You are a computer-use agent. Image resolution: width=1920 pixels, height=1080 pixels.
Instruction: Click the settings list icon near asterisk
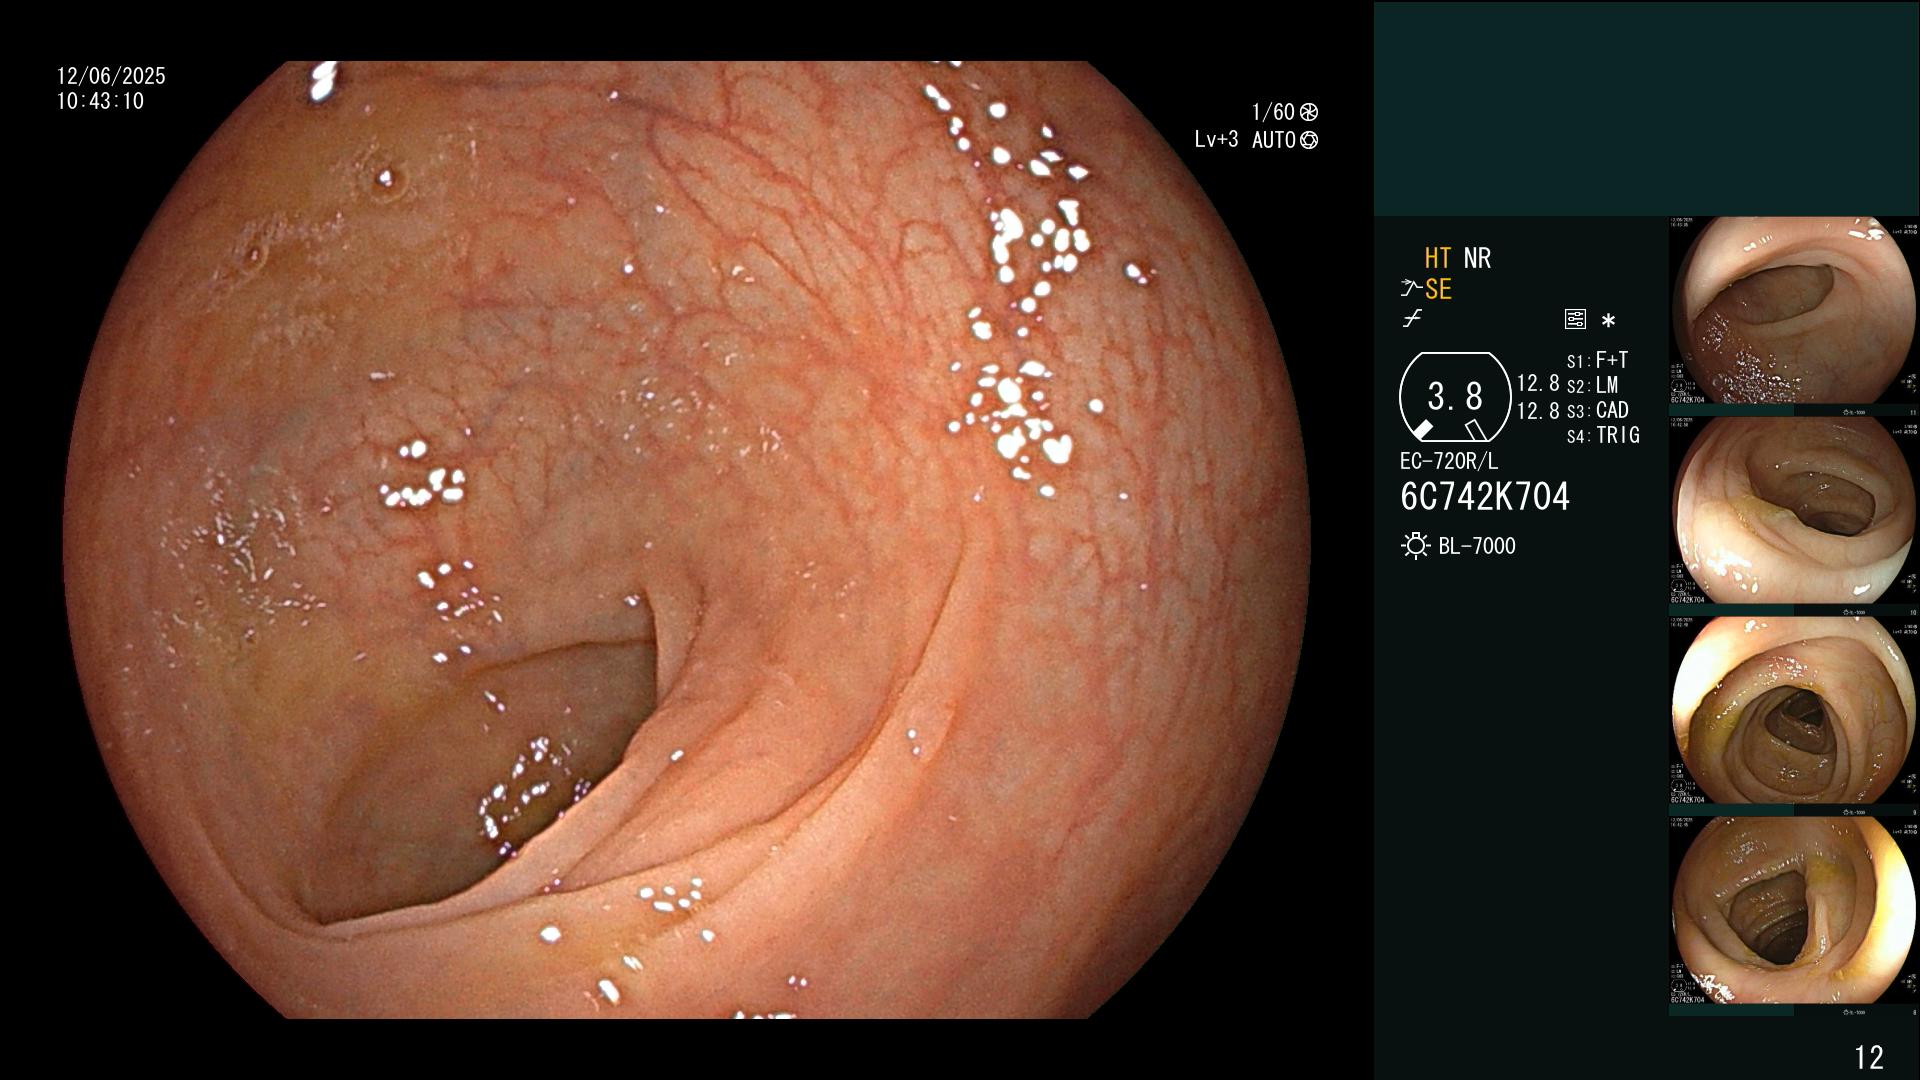point(1575,319)
